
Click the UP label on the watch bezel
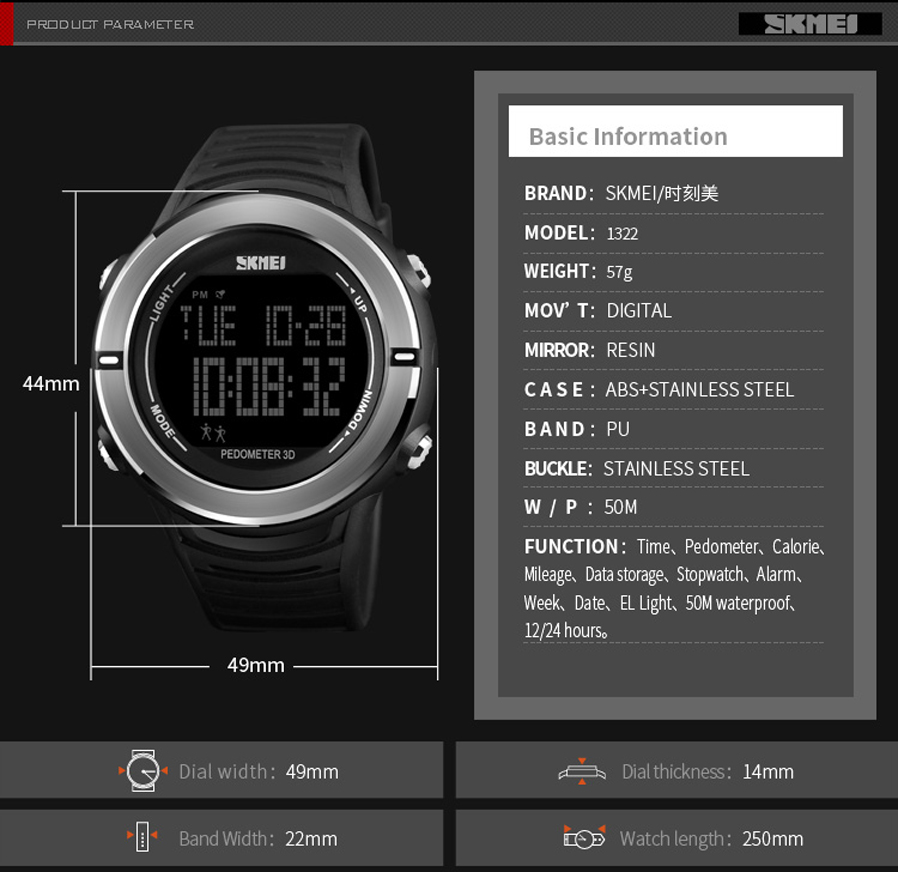coord(360,304)
